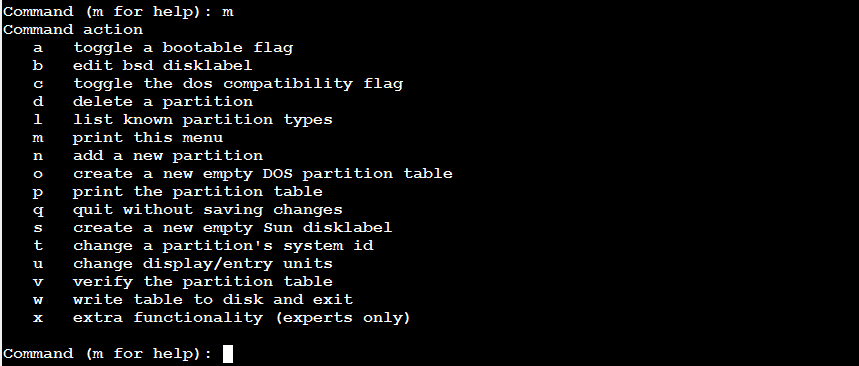Click 'change a partition's system id' line
The image size is (859, 366).
[223, 245]
